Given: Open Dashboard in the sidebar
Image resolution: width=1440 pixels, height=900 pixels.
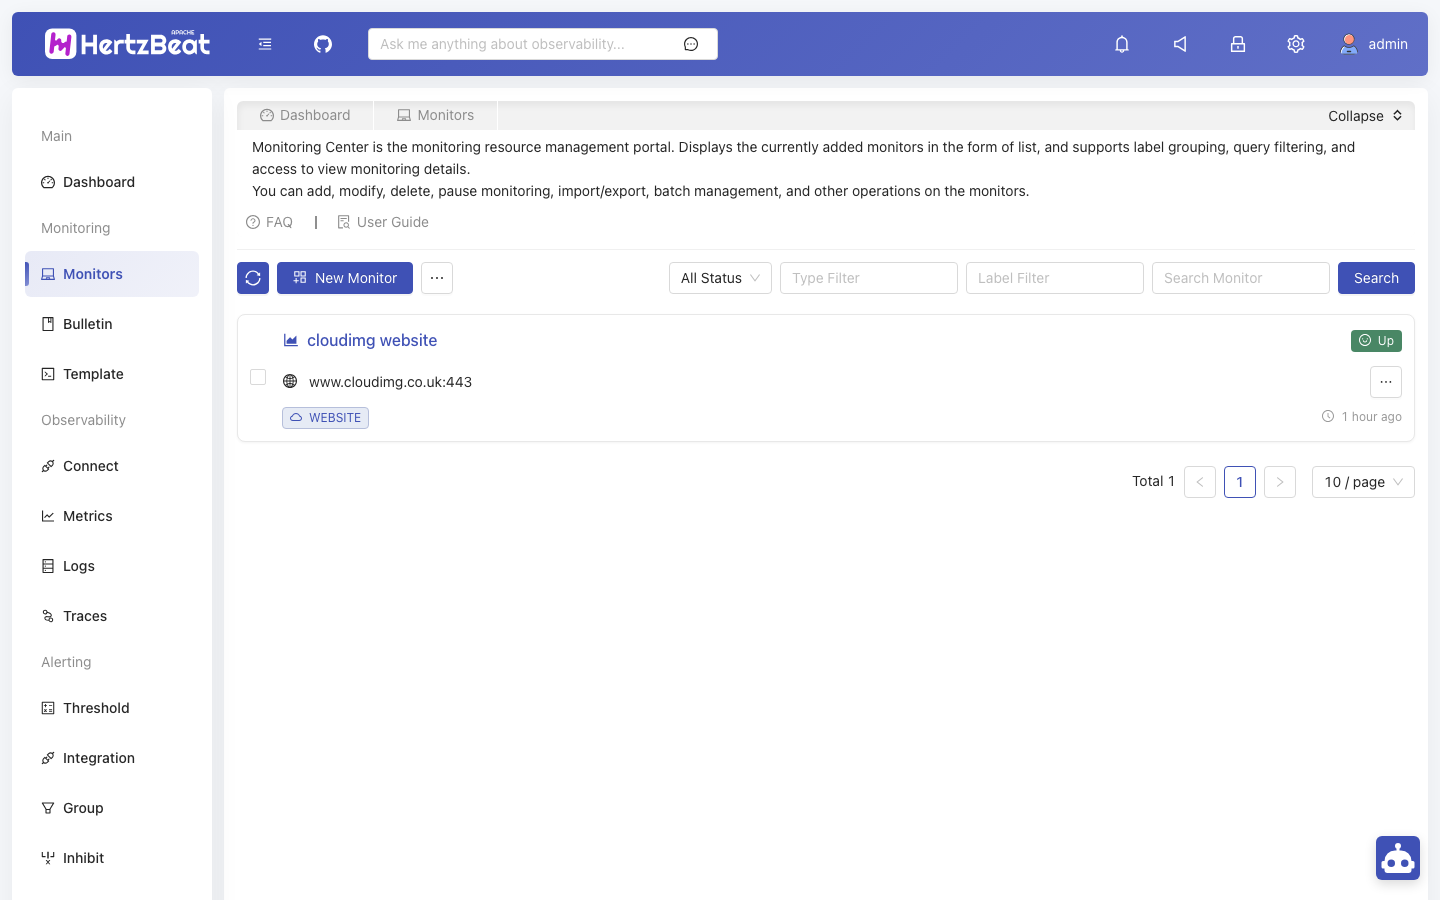Looking at the screenshot, I should point(112,182).
